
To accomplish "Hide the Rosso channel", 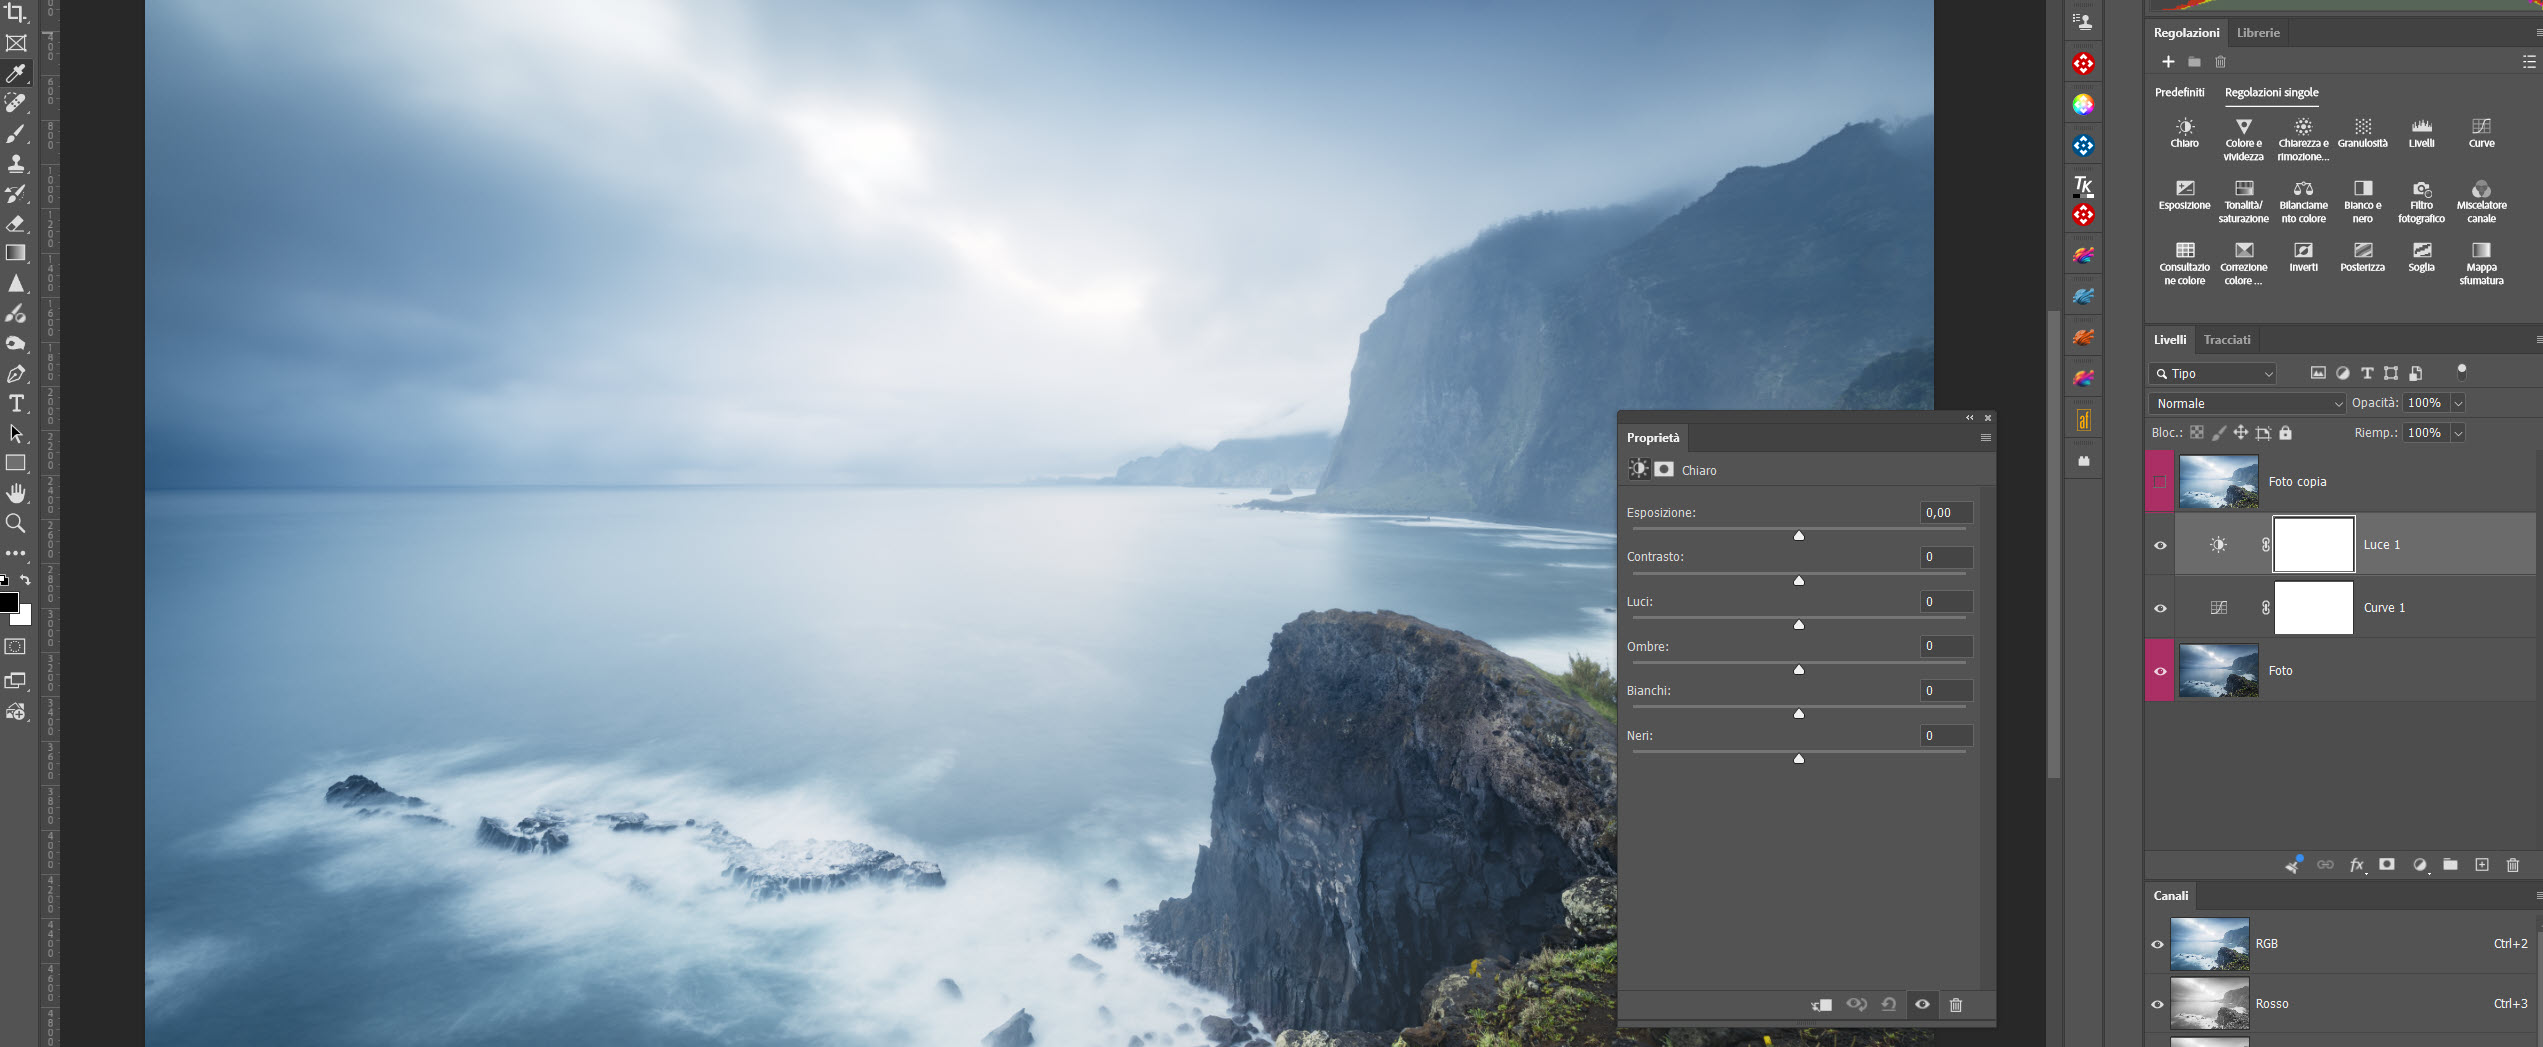I will (2157, 1004).
